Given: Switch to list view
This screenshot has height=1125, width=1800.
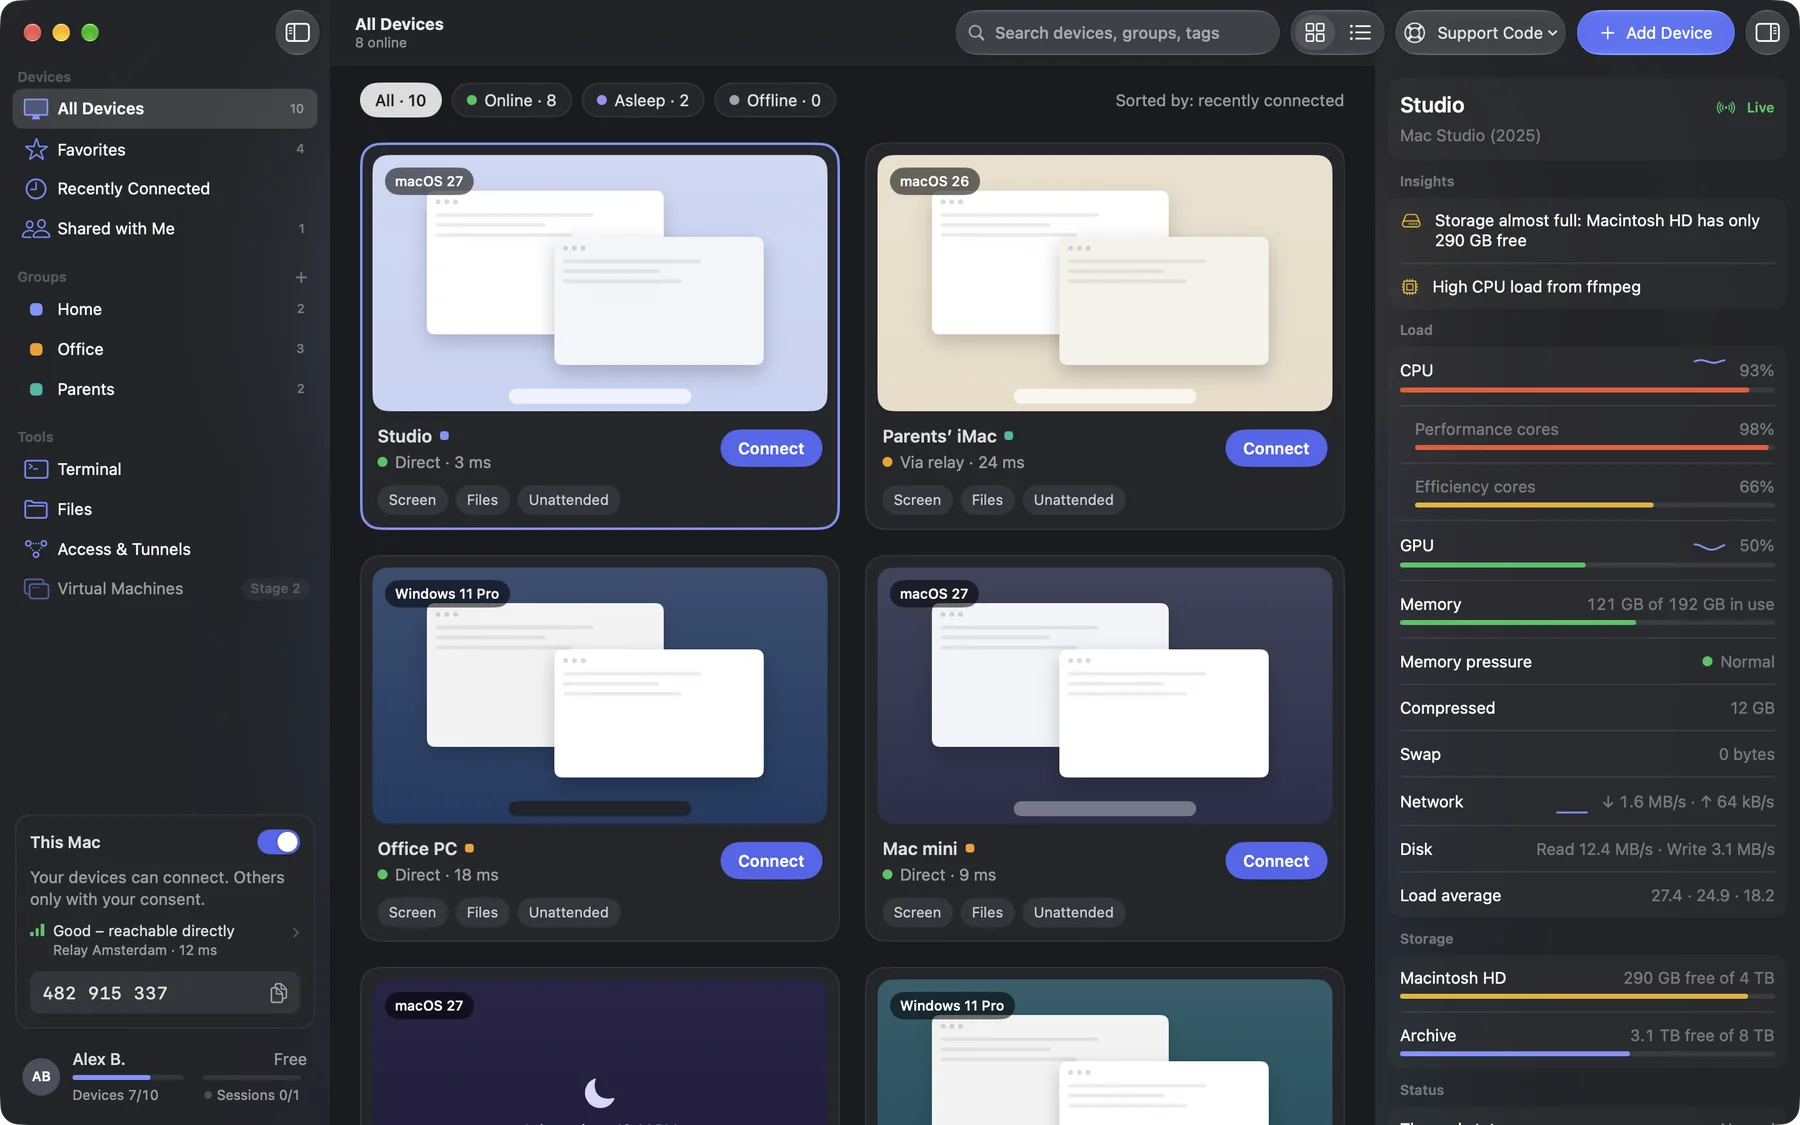Looking at the screenshot, I should (x=1360, y=32).
